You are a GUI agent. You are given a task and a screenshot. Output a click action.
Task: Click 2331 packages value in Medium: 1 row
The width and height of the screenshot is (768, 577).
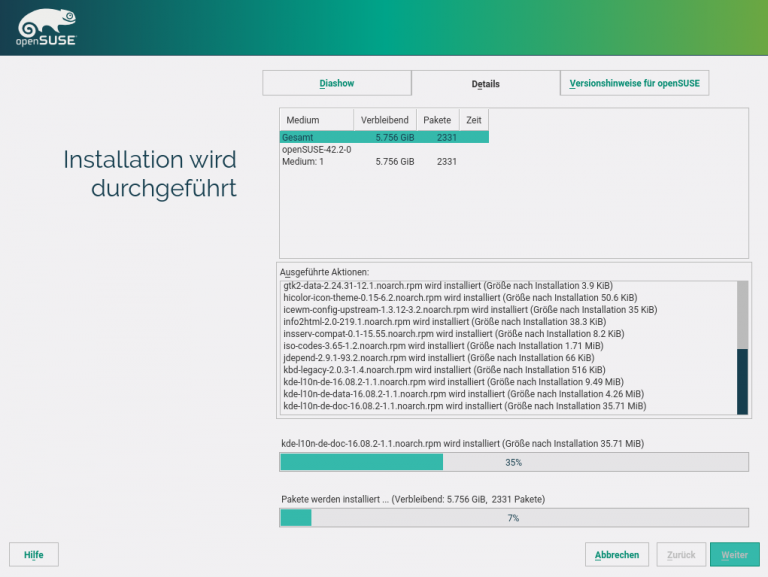pyautogui.click(x=447, y=162)
